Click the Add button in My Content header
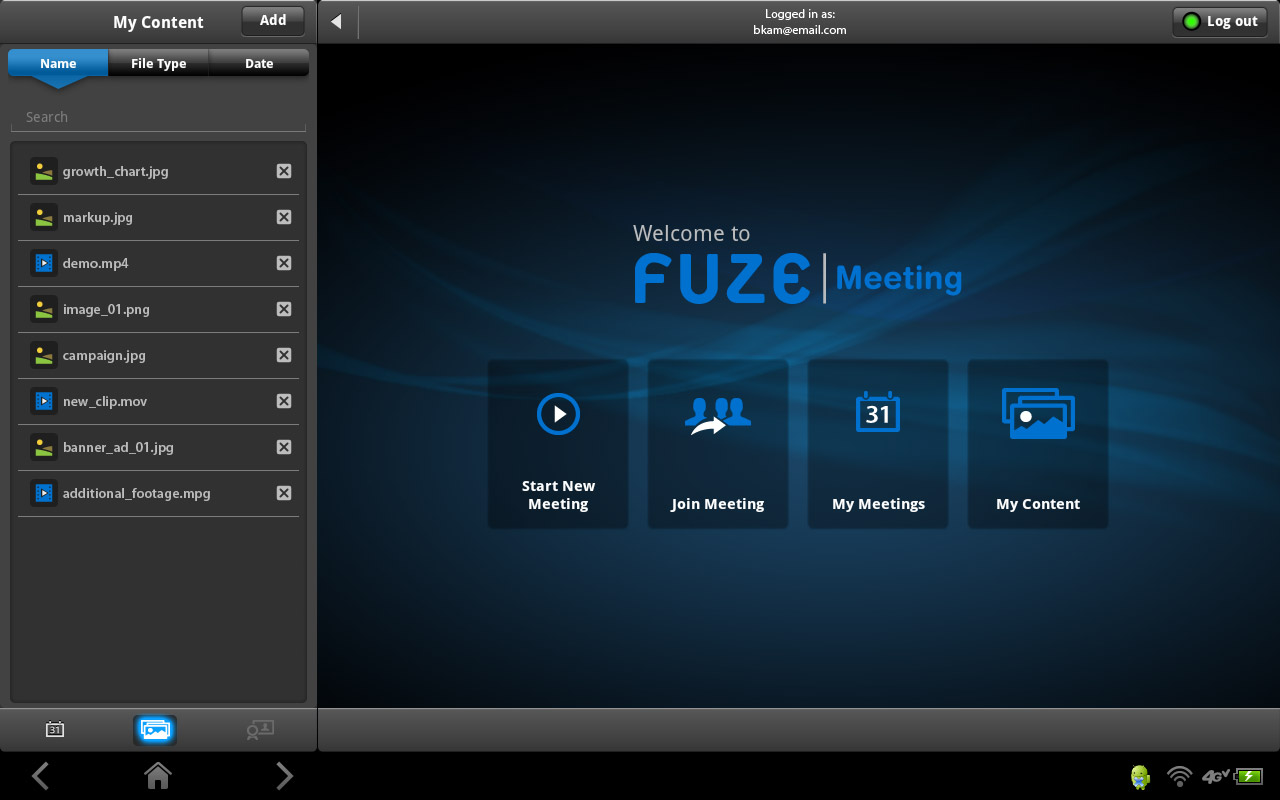 click(272, 20)
